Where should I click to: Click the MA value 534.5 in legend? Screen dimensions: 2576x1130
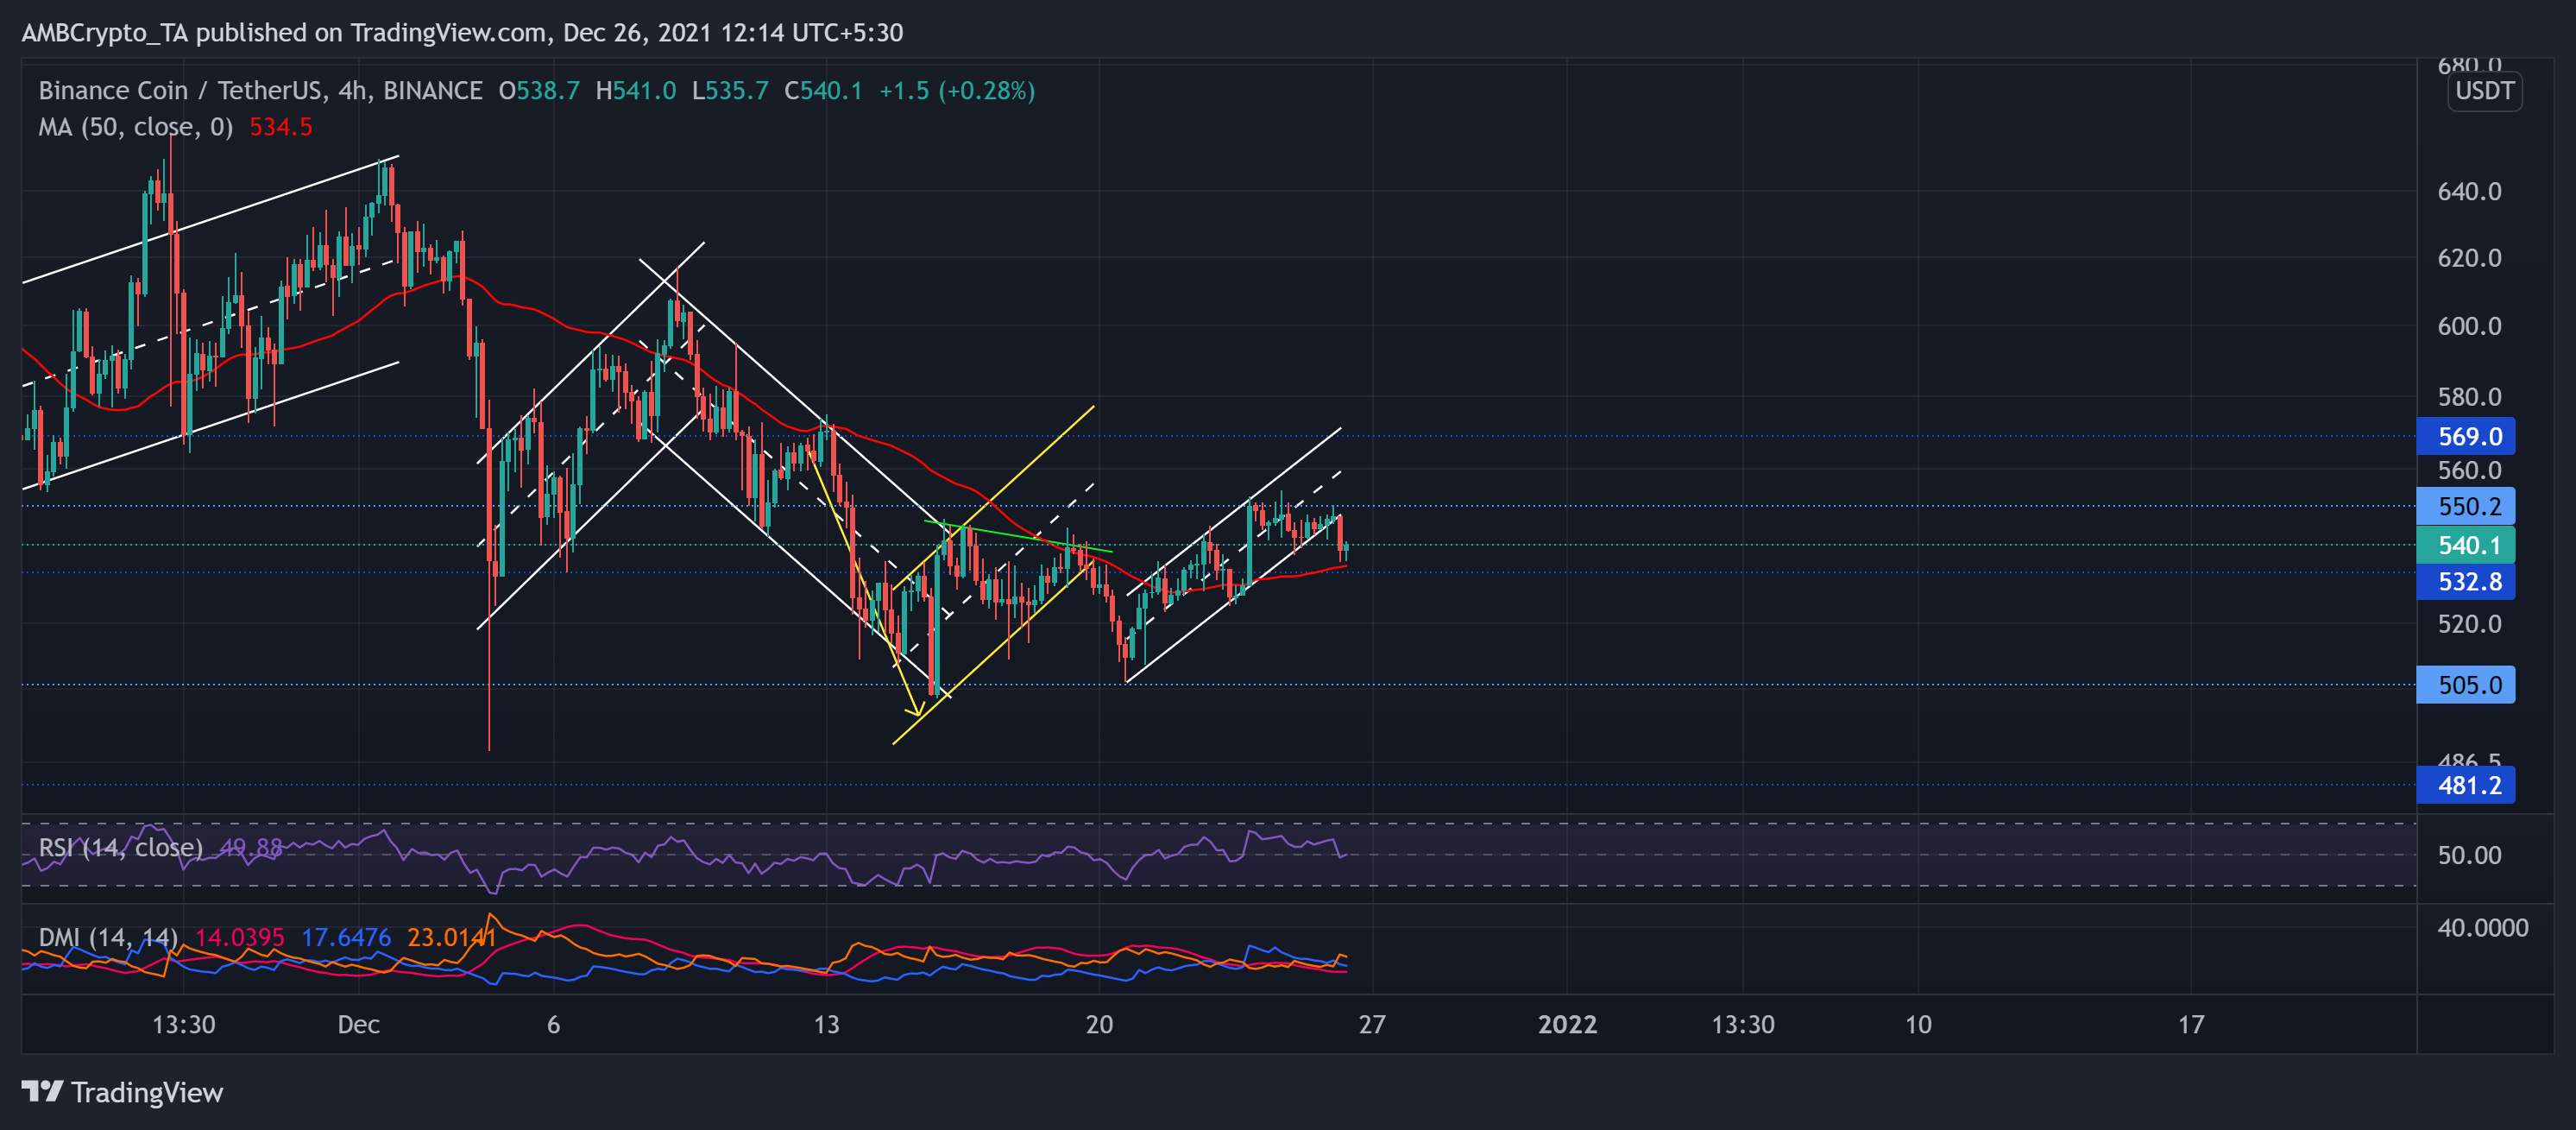click(x=281, y=127)
